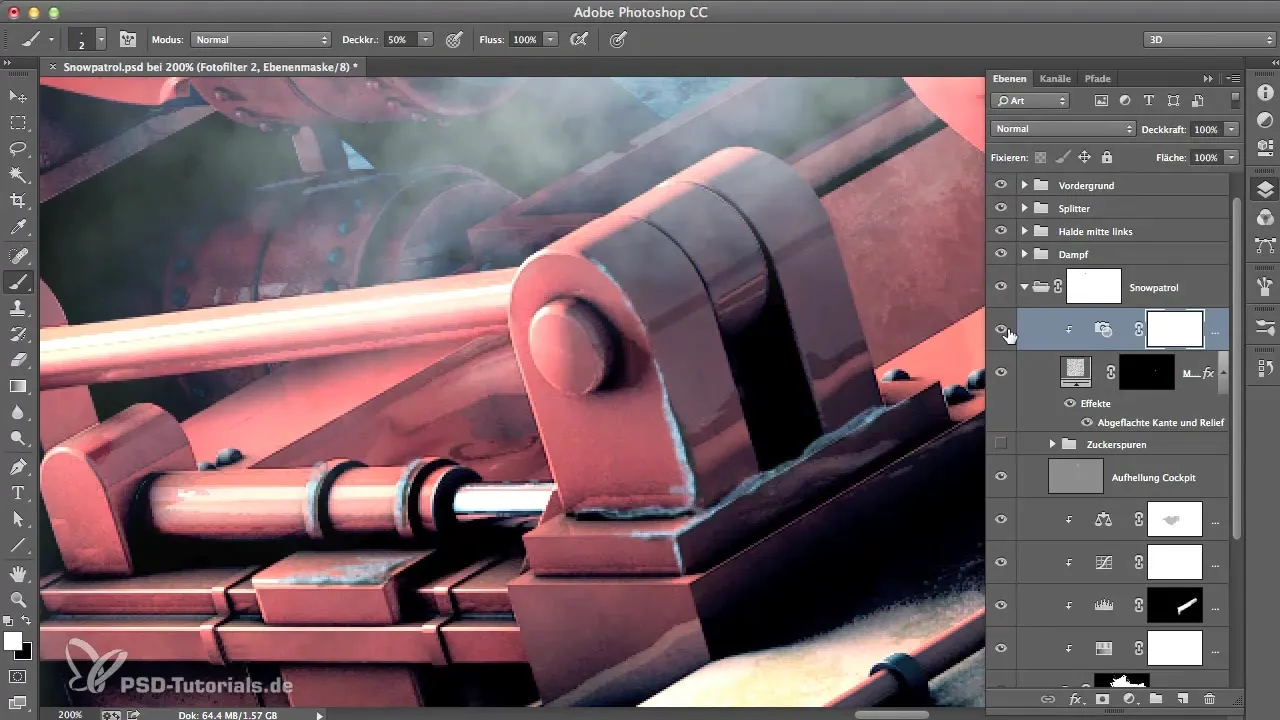The width and height of the screenshot is (1280, 720).
Task: Select the Healing Brush tool
Action: pyautogui.click(x=17, y=256)
